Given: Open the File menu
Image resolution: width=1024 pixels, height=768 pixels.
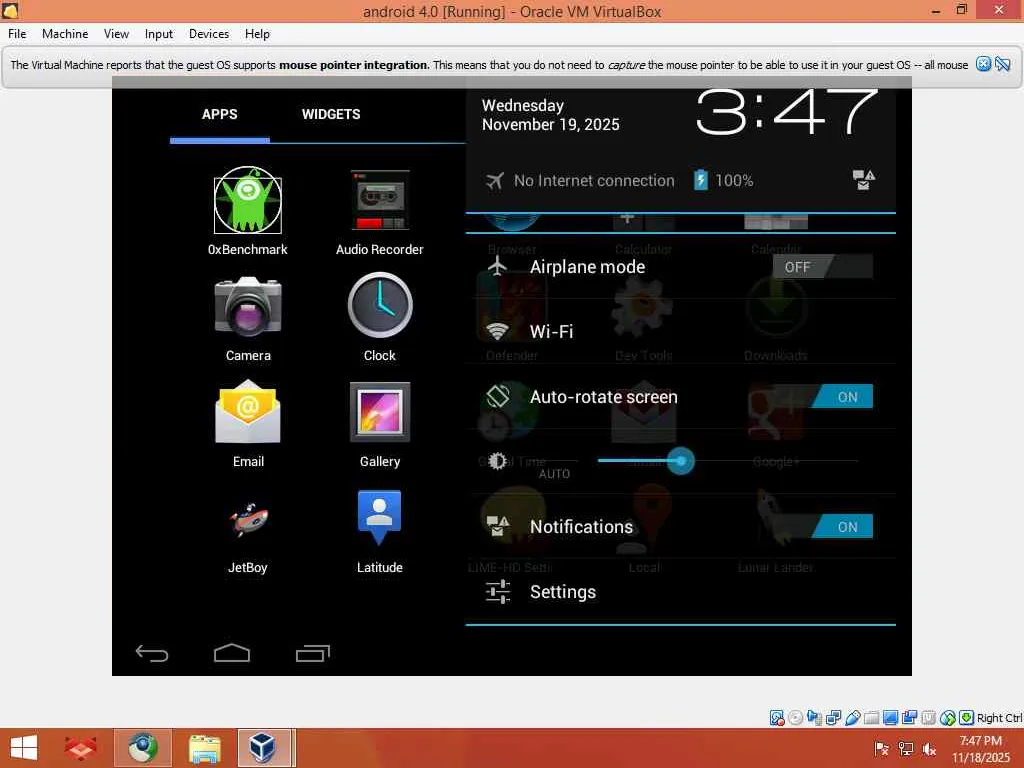Looking at the screenshot, I should click(x=17, y=34).
